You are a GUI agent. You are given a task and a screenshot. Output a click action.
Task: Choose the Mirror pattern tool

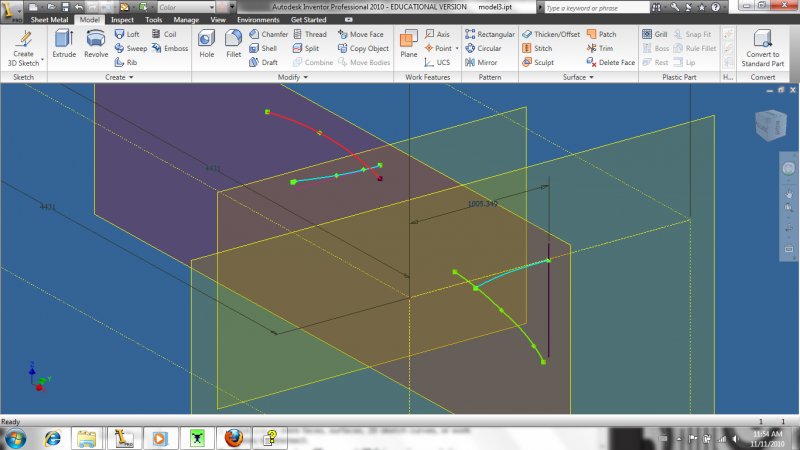[x=481, y=62]
